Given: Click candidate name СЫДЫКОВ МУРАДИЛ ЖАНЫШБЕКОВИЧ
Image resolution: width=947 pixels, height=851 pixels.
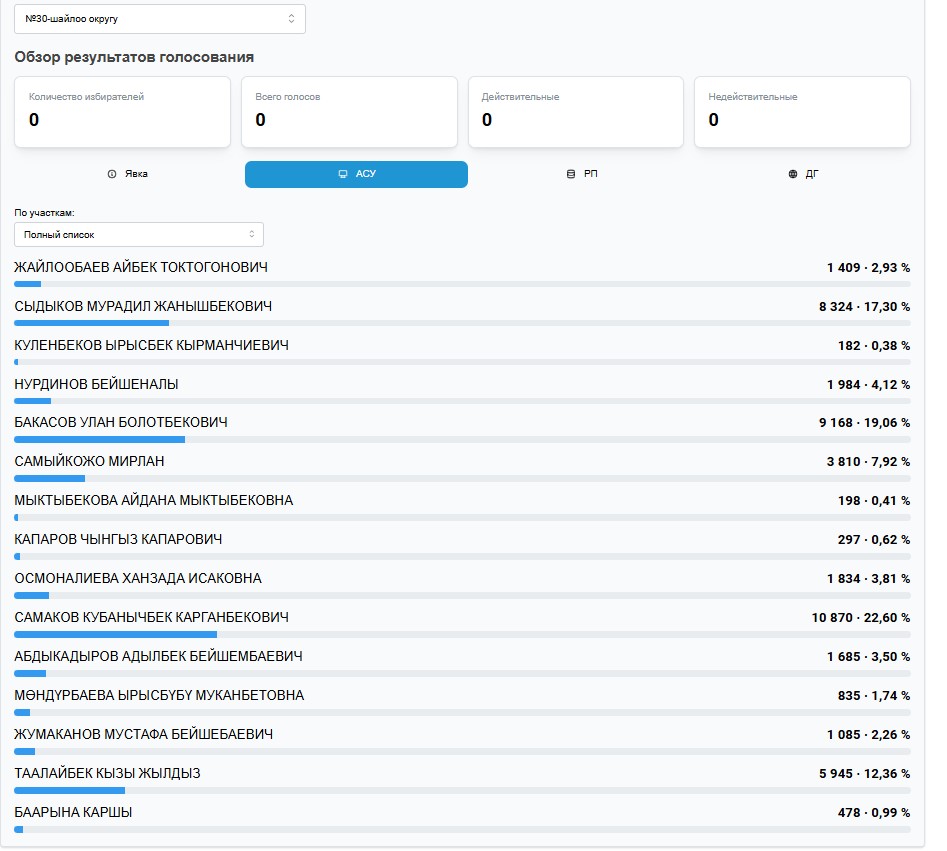Looking at the screenshot, I should click(x=143, y=306).
